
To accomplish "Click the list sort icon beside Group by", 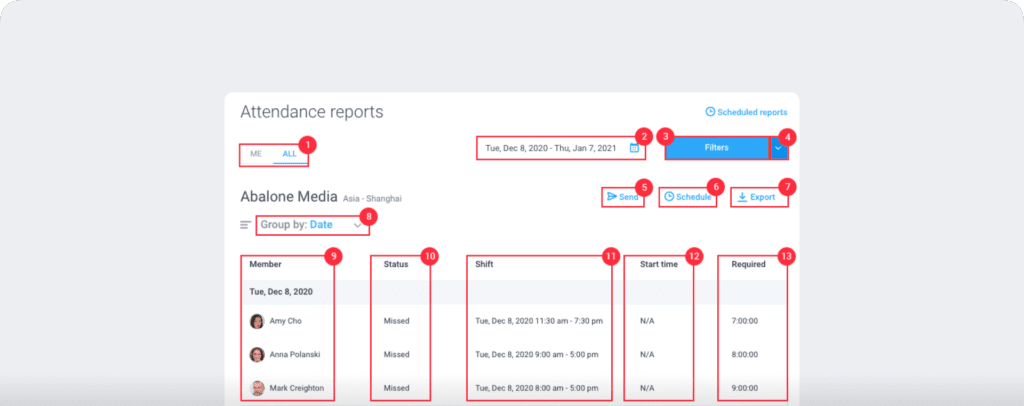I will pos(245,225).
